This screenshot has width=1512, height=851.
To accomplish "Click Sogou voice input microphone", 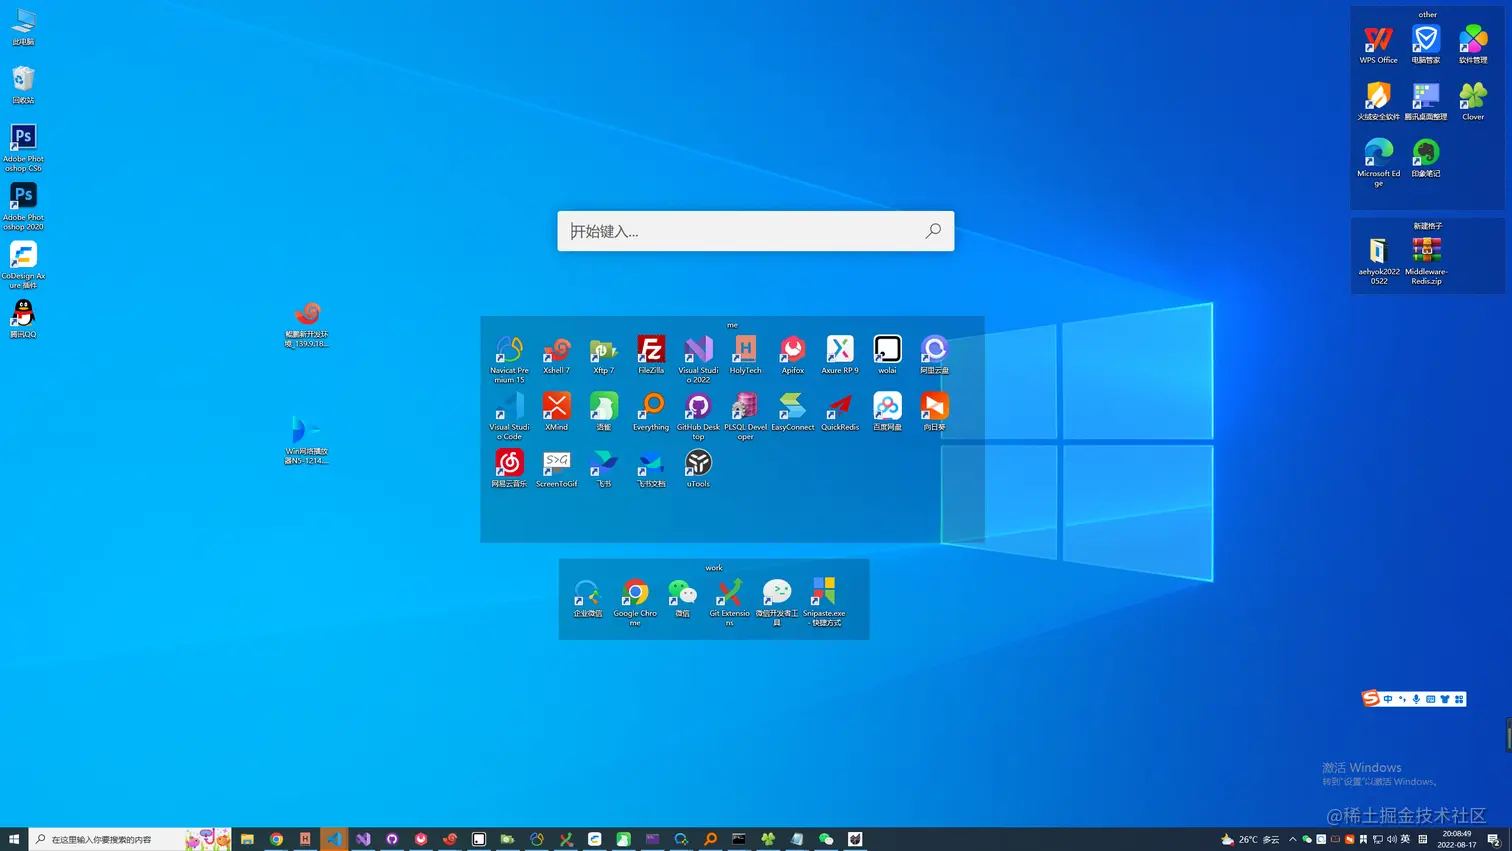I will coord(1416,699).
